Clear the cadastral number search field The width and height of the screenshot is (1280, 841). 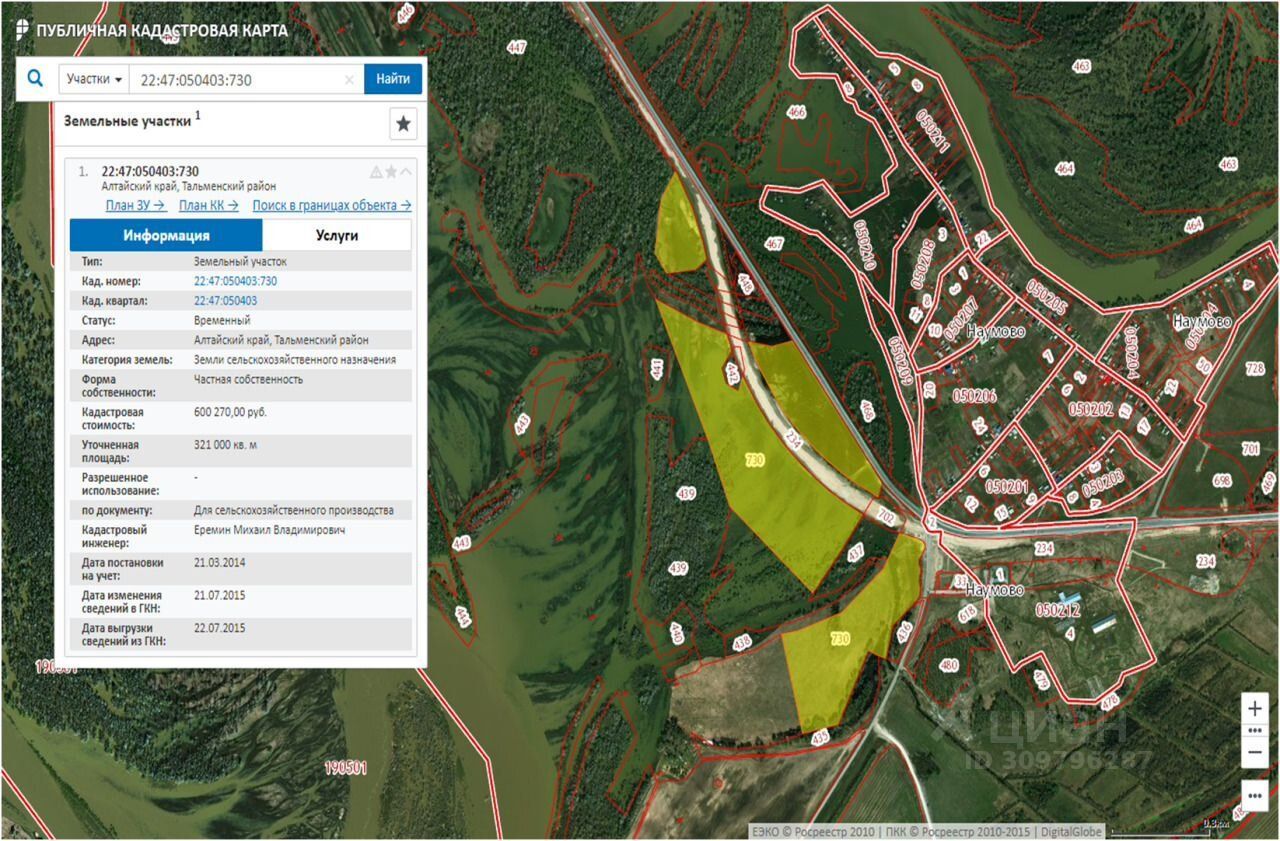click(349, 80)
